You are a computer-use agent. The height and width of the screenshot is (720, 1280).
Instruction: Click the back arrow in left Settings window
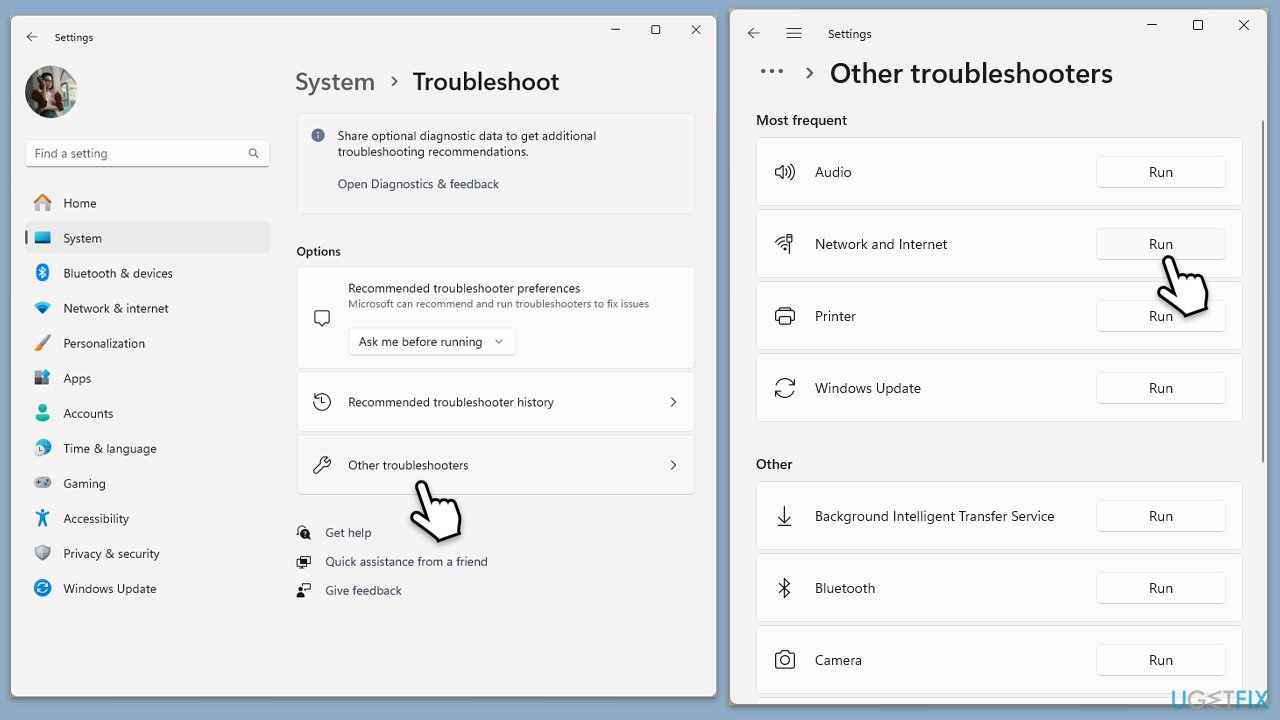[32, 37]
